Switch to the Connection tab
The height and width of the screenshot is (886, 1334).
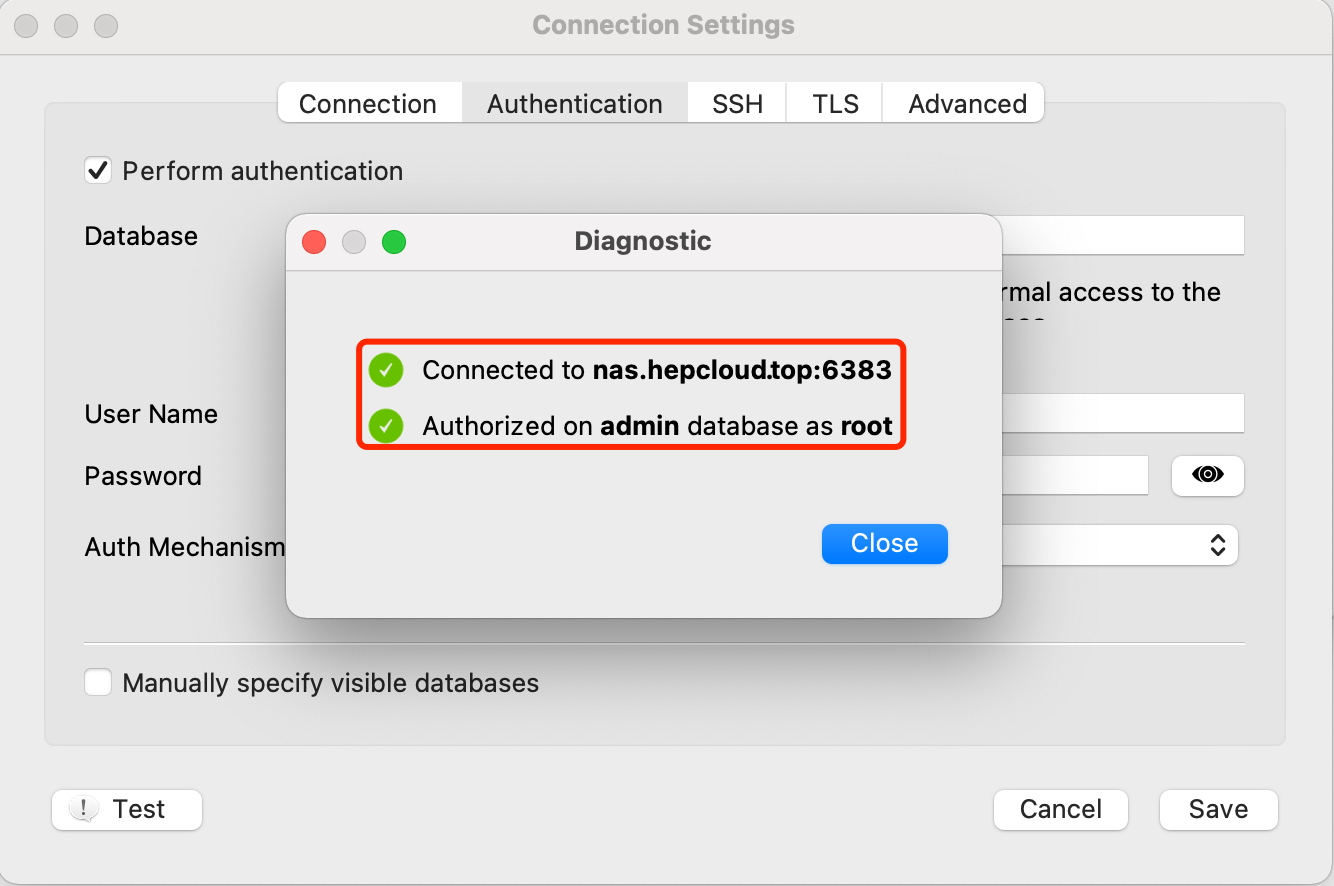[x=368, y=104]
